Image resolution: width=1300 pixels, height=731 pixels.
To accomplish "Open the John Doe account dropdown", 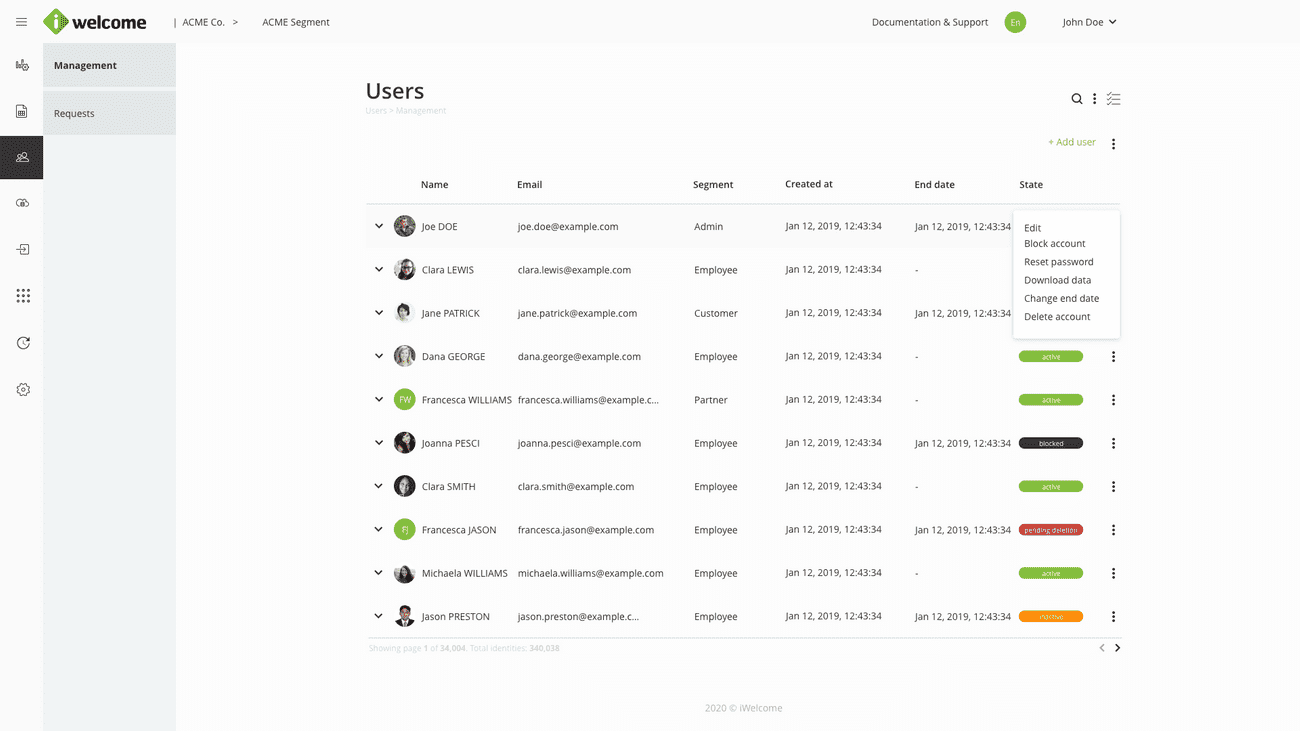I will coord(1089,22).
